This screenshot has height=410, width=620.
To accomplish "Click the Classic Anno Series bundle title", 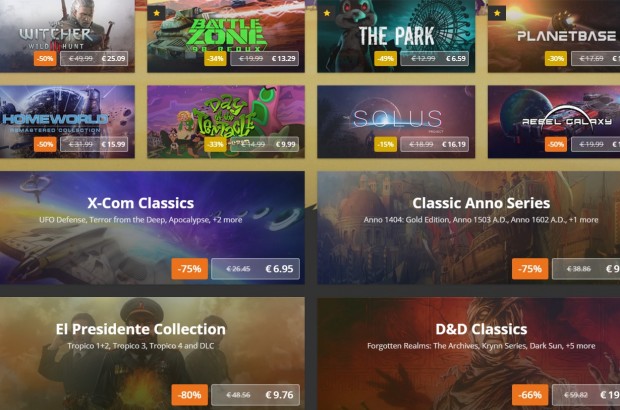I will click(x=481, y=203).
